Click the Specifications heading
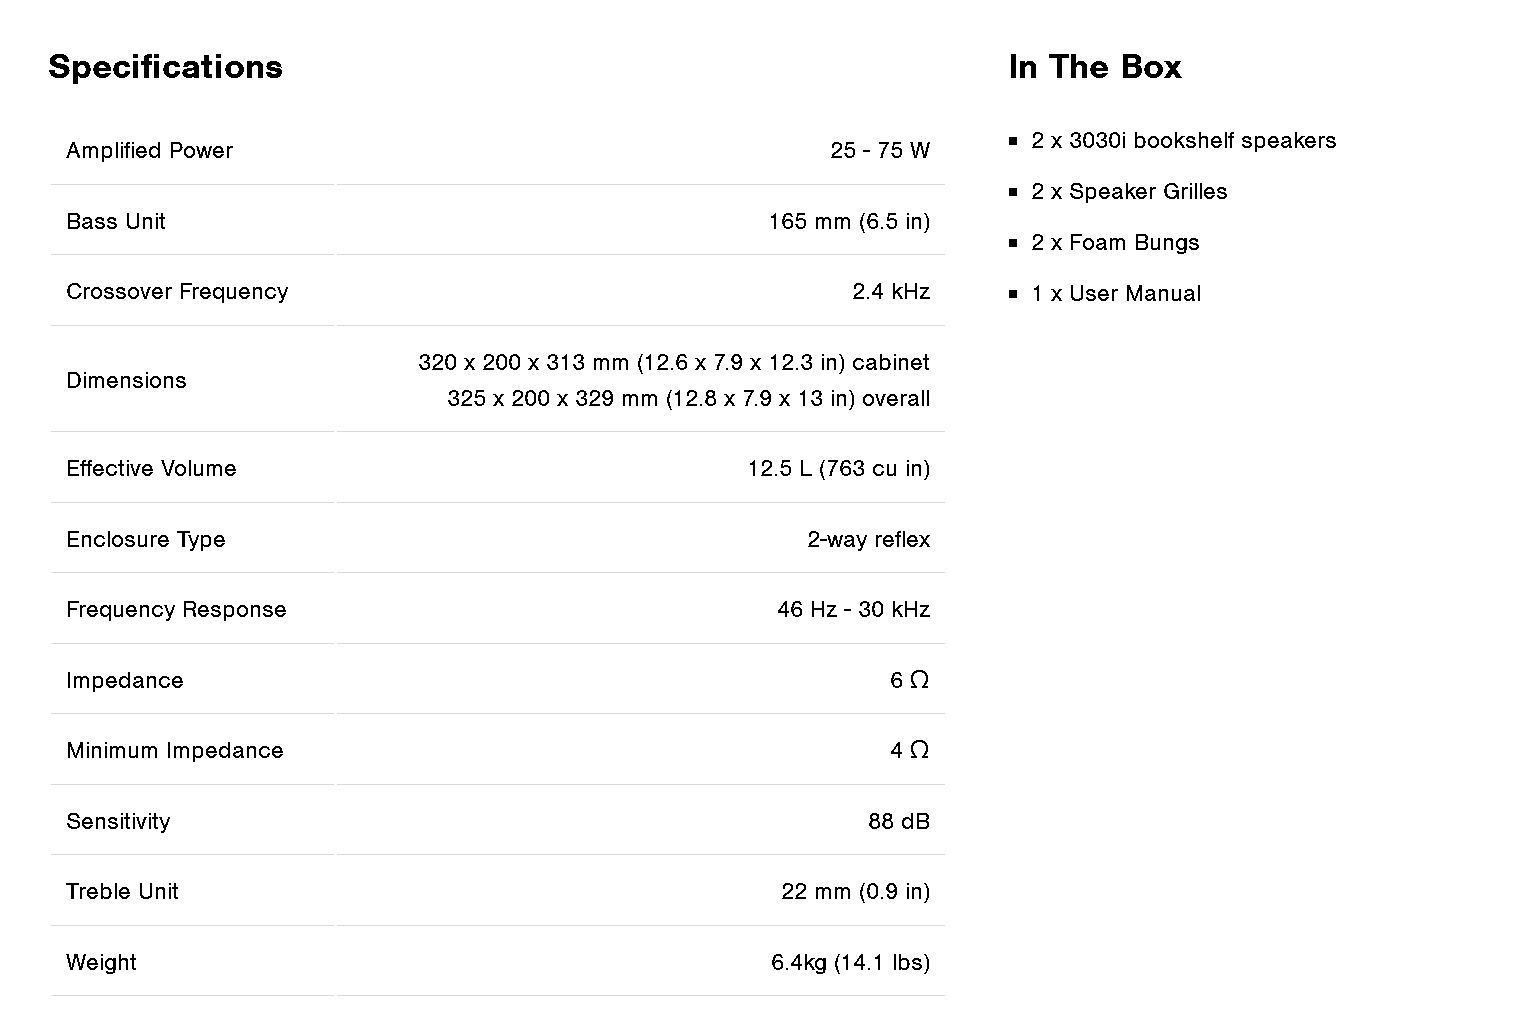The width and height of the screenshot is (1519, 1011). pyautogui.click(x=165, y=67)
